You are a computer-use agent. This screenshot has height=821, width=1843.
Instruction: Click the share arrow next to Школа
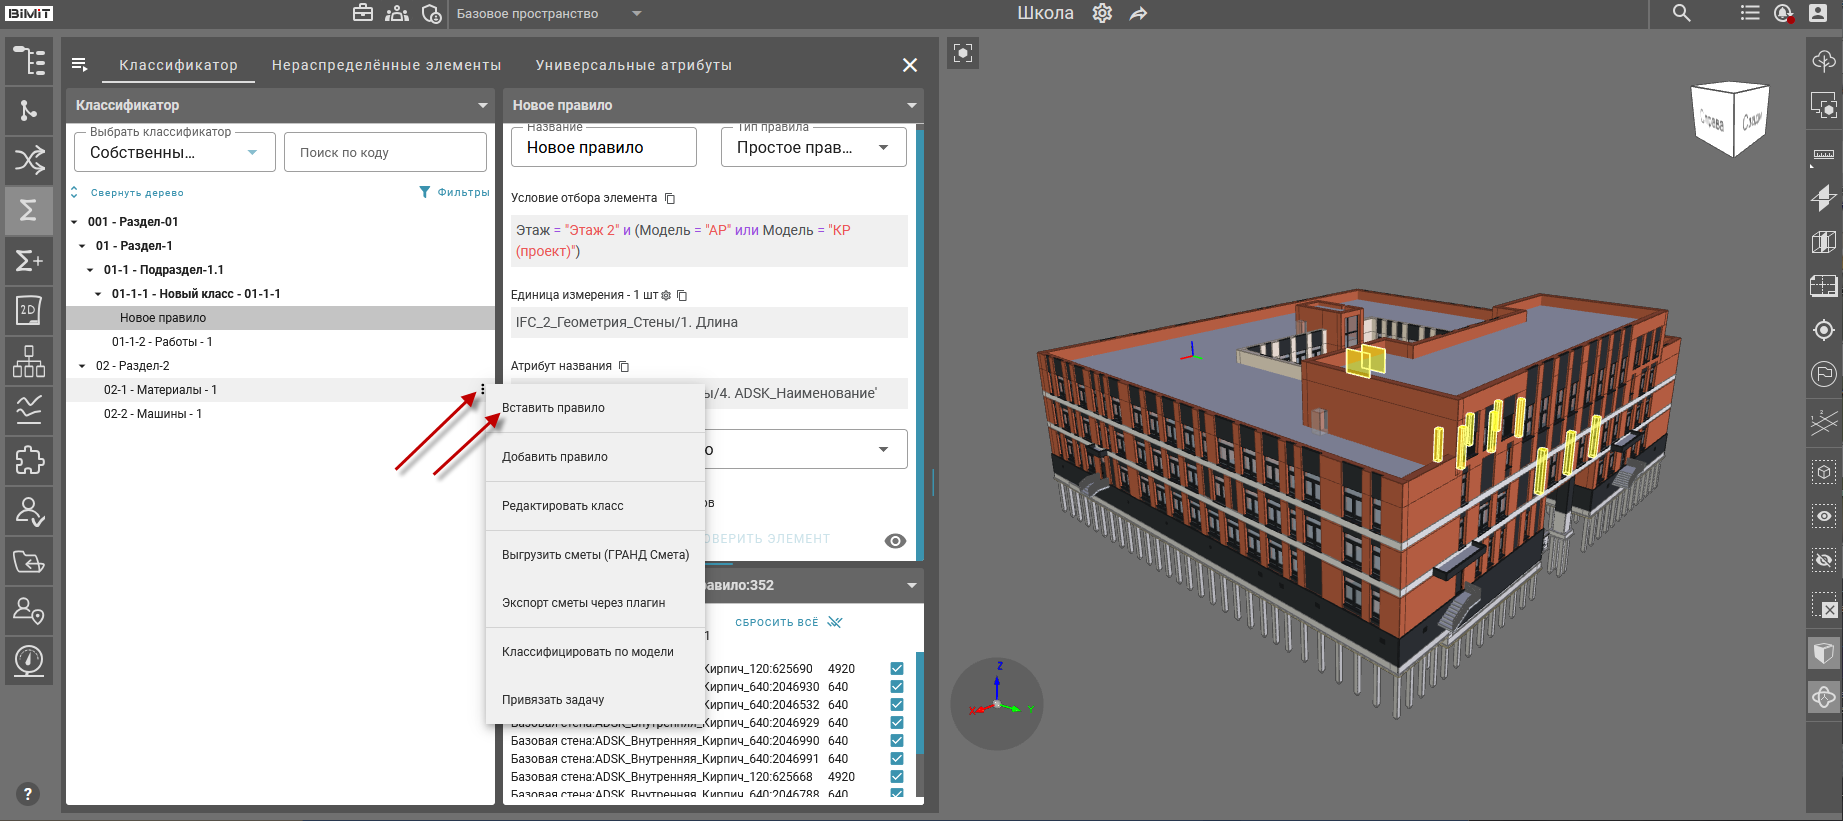[1138, 13]
